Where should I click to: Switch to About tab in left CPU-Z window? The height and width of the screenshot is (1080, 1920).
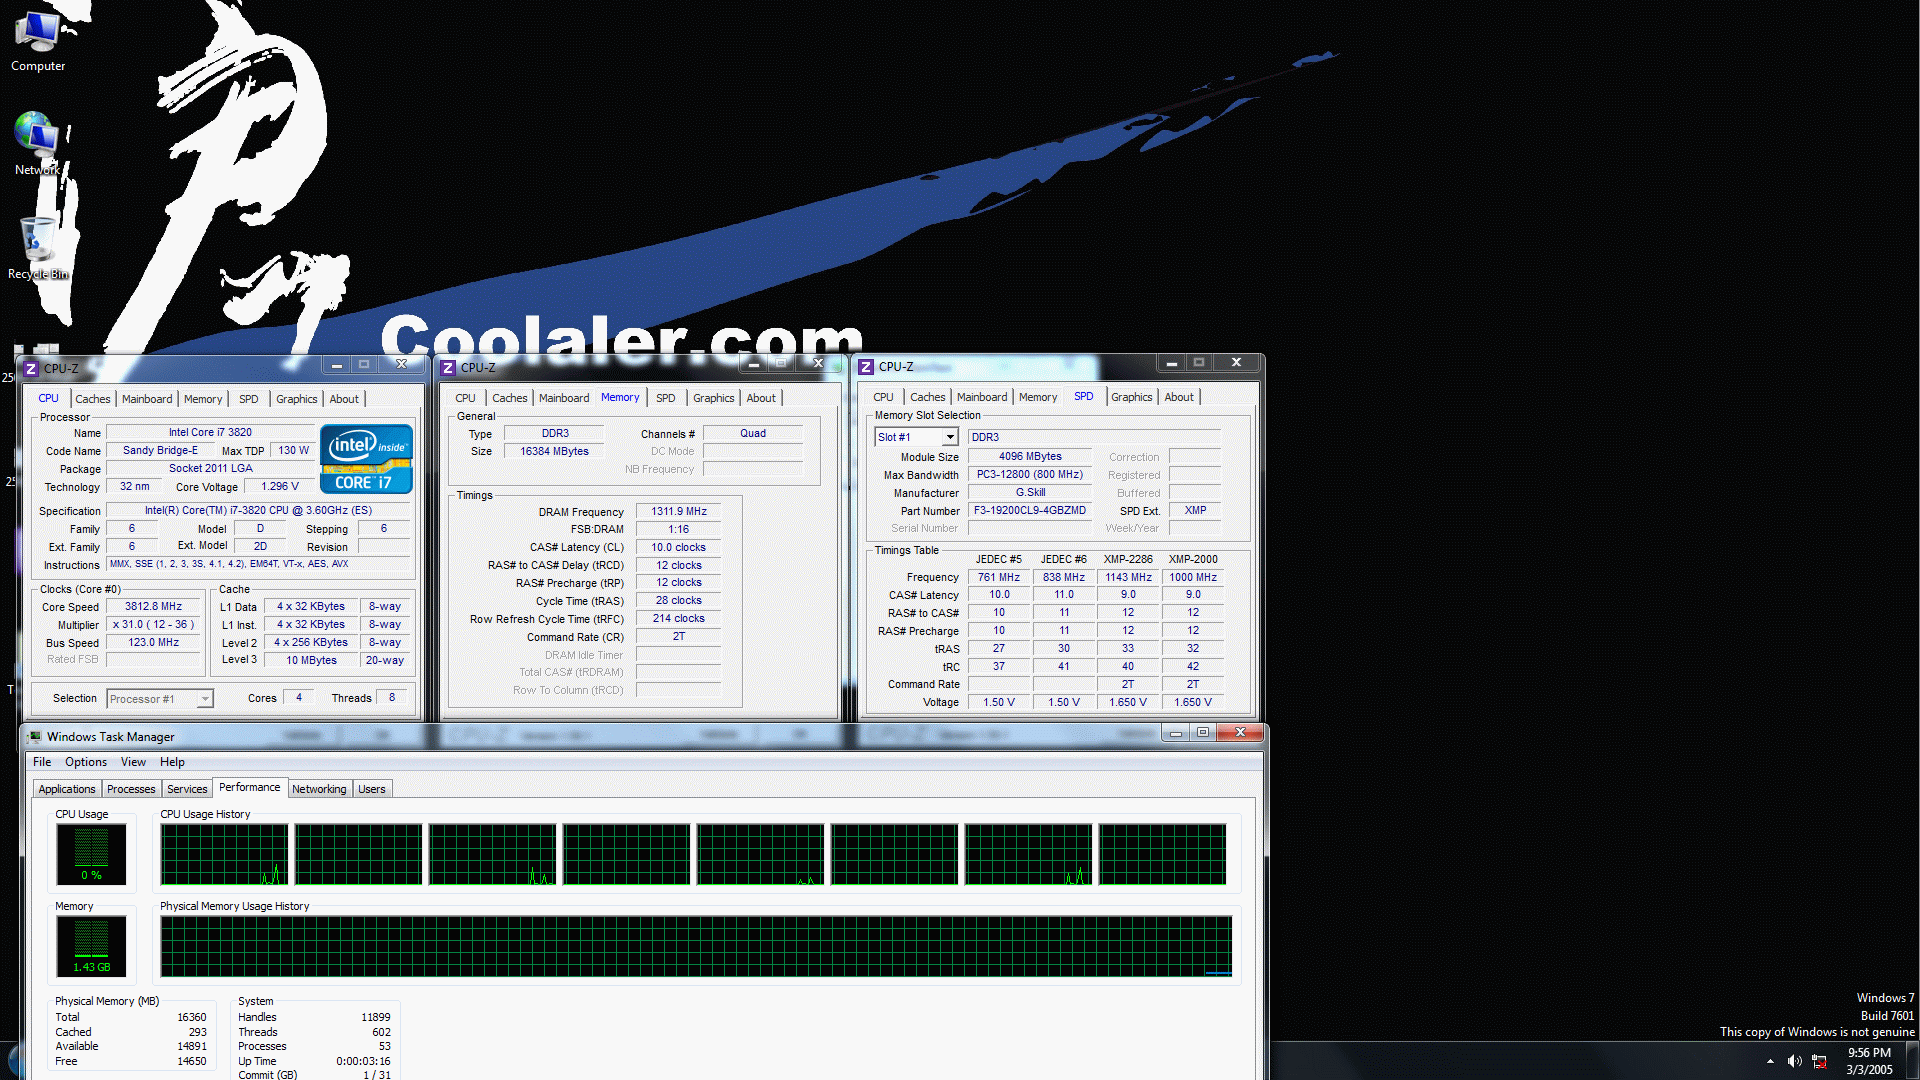coord(344,399)
